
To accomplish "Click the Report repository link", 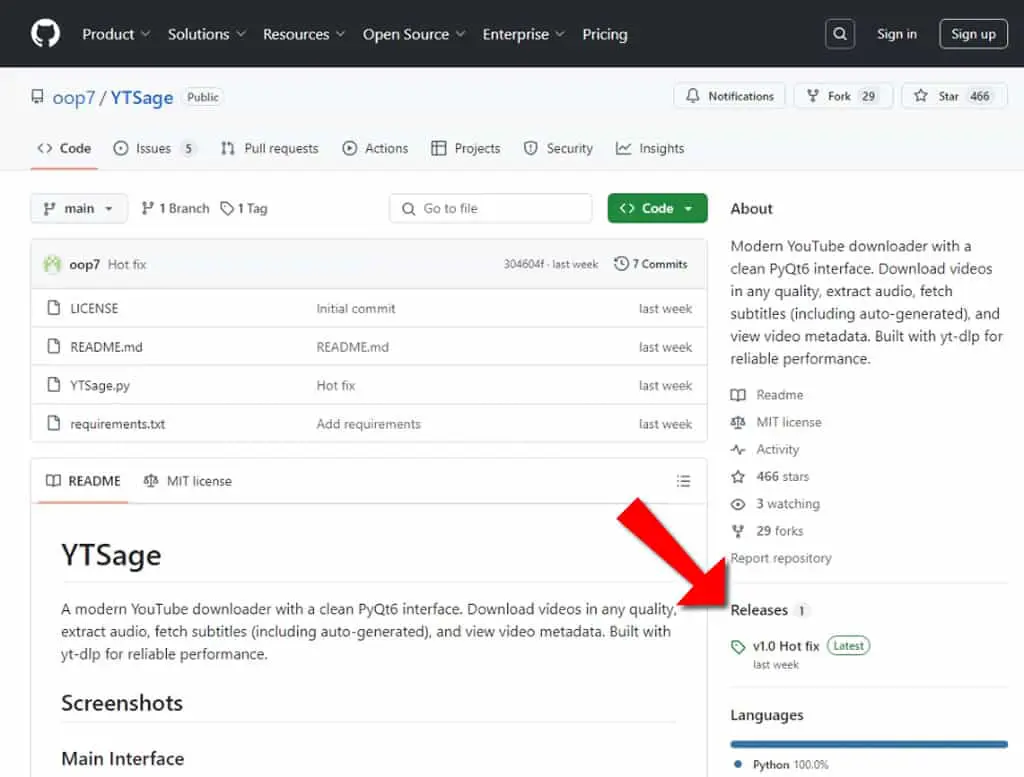I will [781, 558].
